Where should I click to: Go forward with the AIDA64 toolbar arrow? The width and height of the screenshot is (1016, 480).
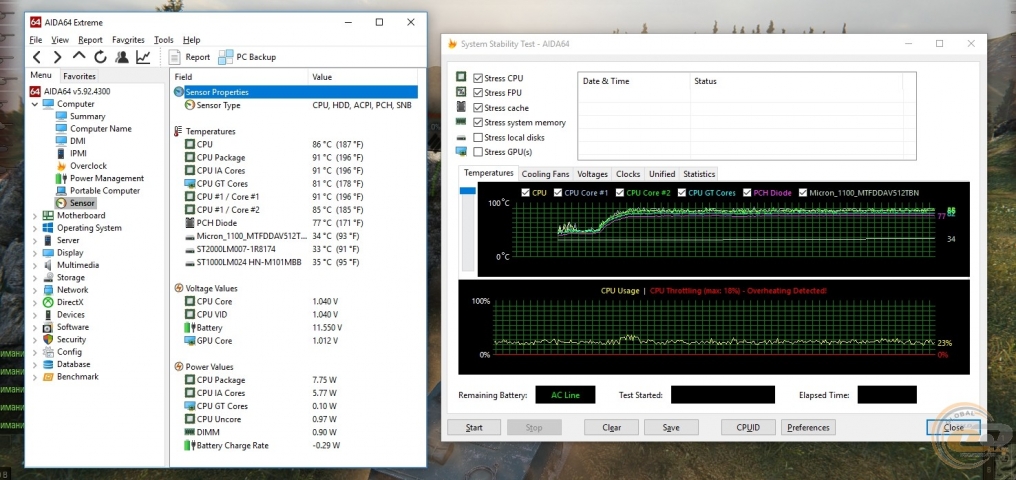point(58,57)
